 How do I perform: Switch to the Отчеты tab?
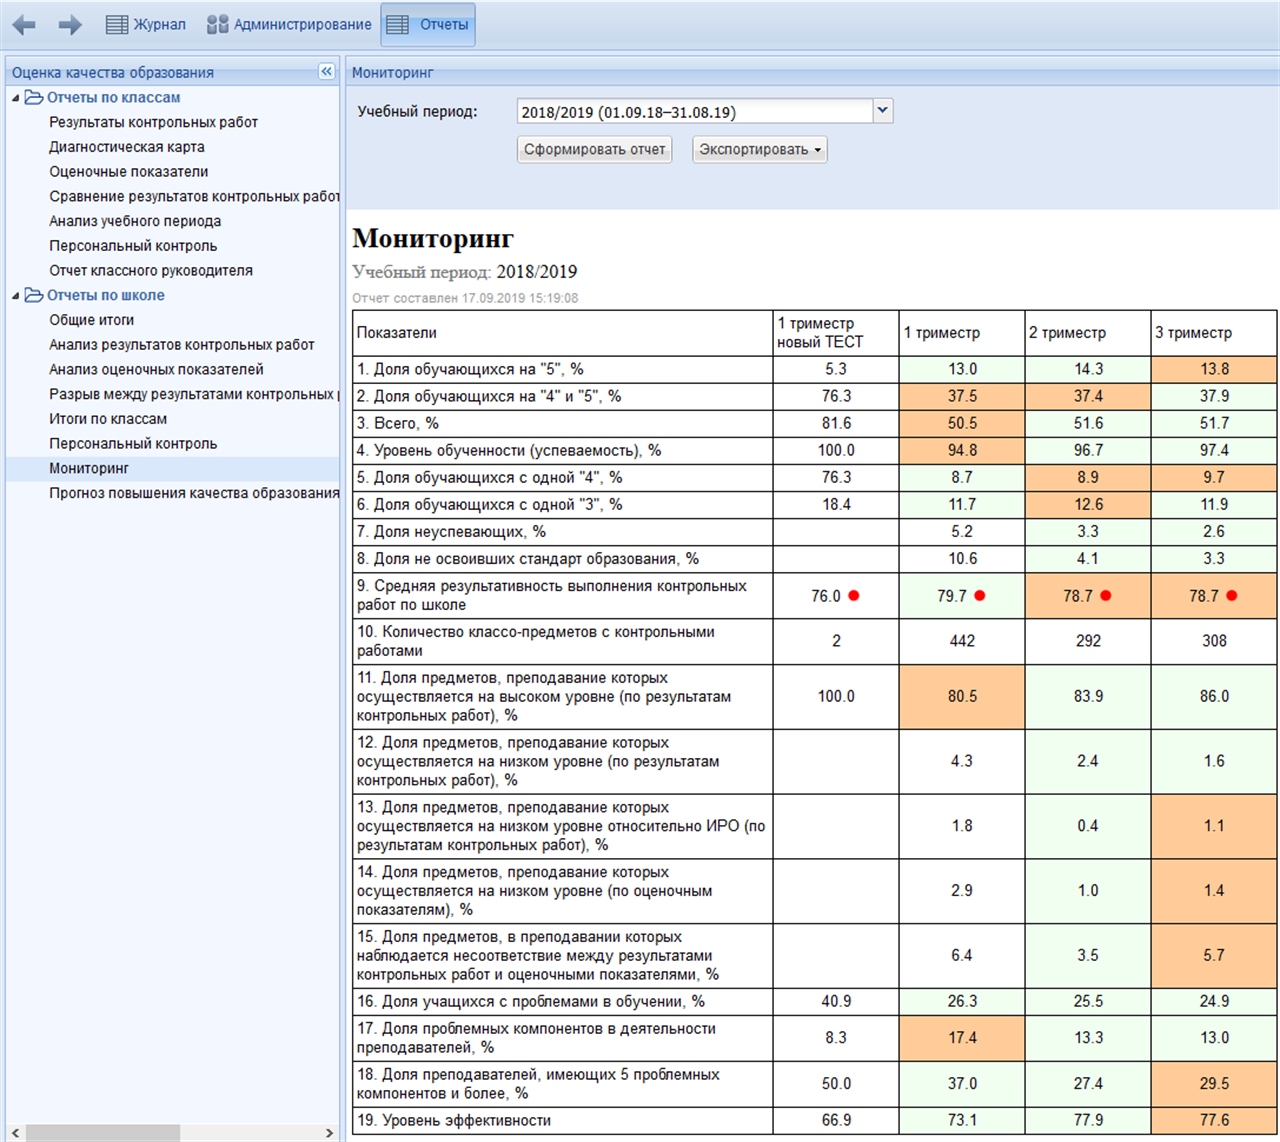pyautogui.click(x=428, y=25)
